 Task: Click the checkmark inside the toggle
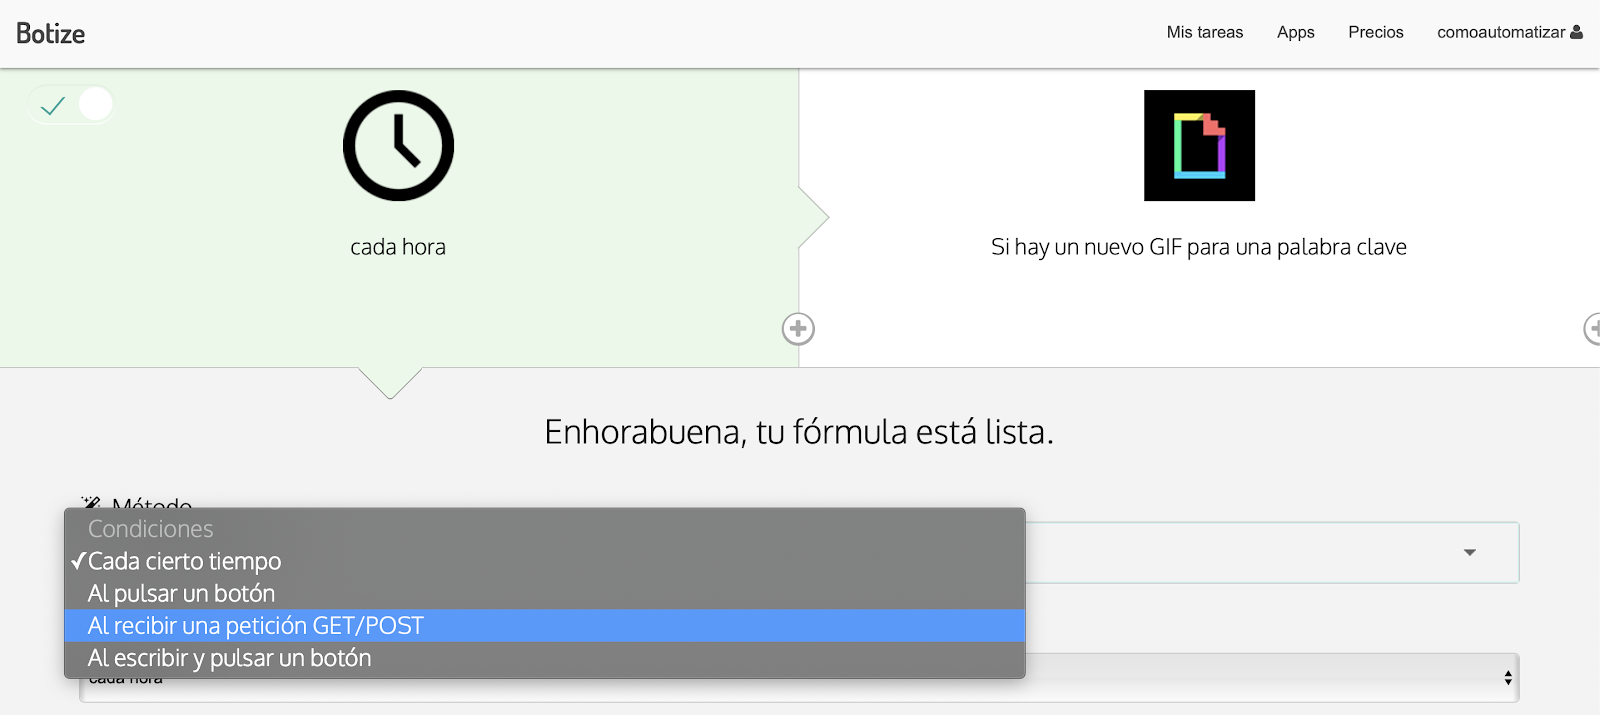pos(53,105)
